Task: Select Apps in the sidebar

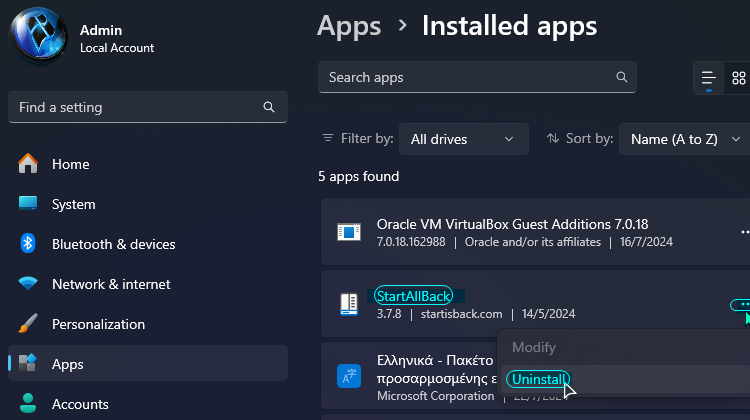Action: point(148,364)
